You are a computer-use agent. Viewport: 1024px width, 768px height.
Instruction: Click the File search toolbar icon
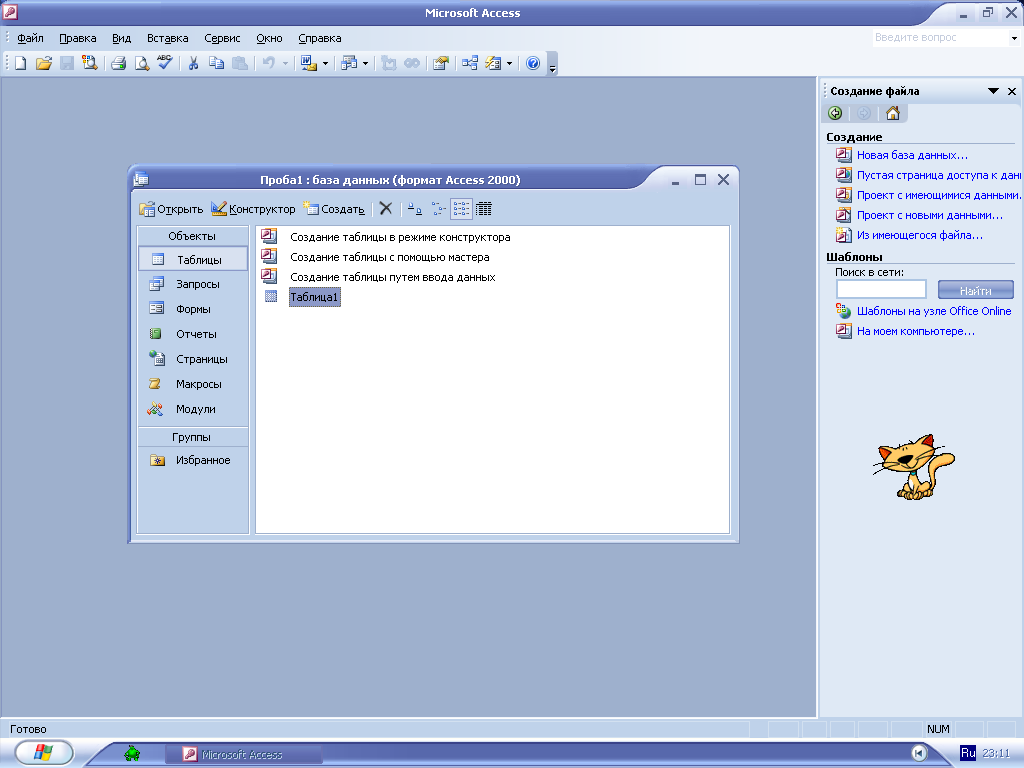[89, 63]
